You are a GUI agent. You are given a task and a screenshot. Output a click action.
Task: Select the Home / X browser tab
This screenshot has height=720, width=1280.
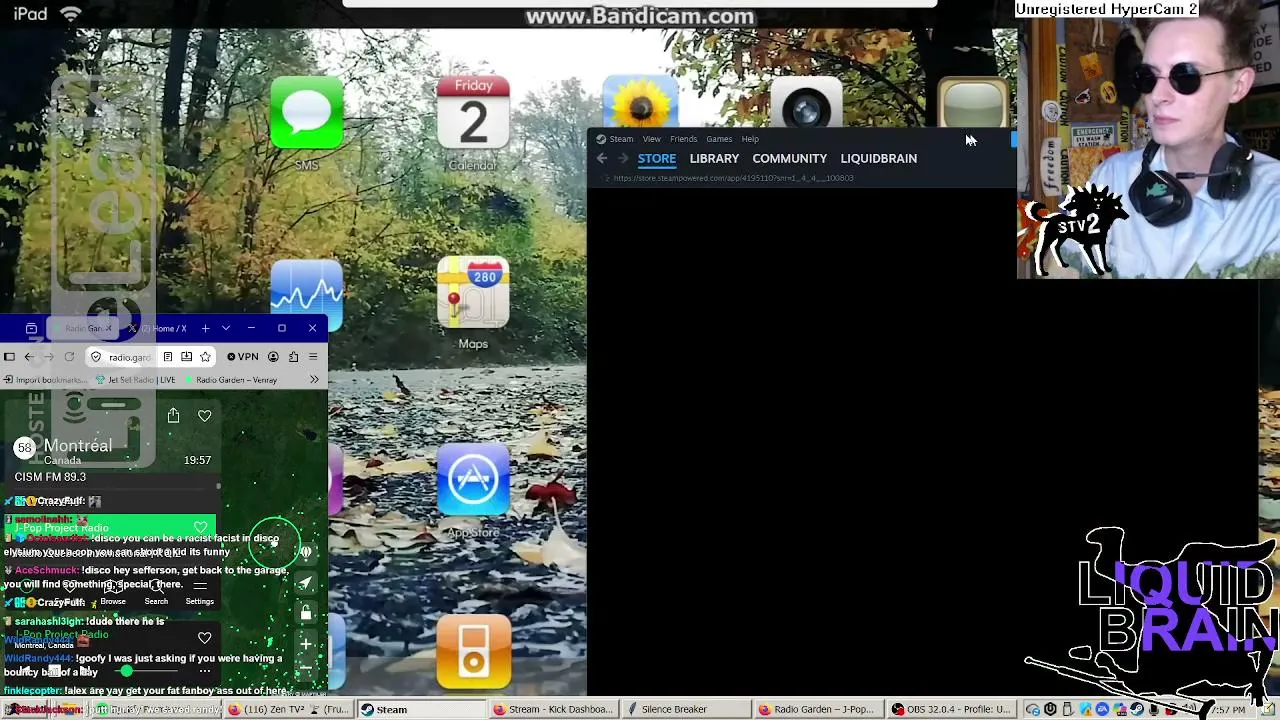(x=158, y=328)
